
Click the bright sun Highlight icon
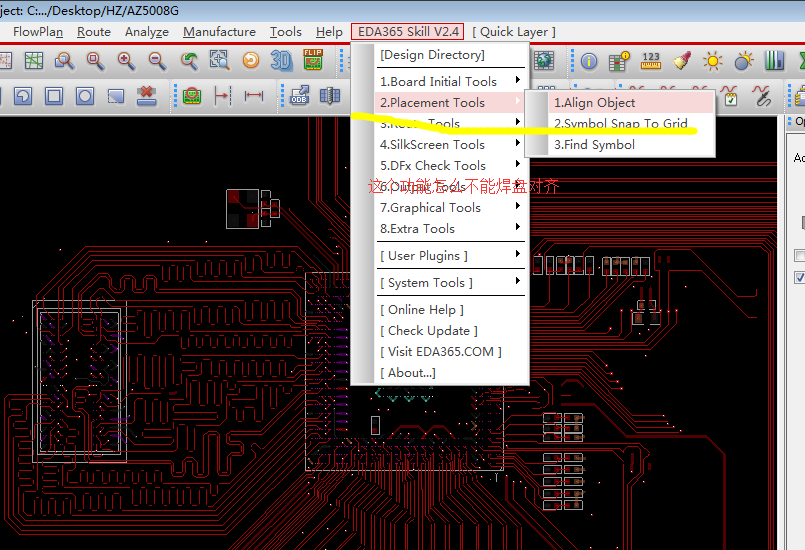pos(713,61)
